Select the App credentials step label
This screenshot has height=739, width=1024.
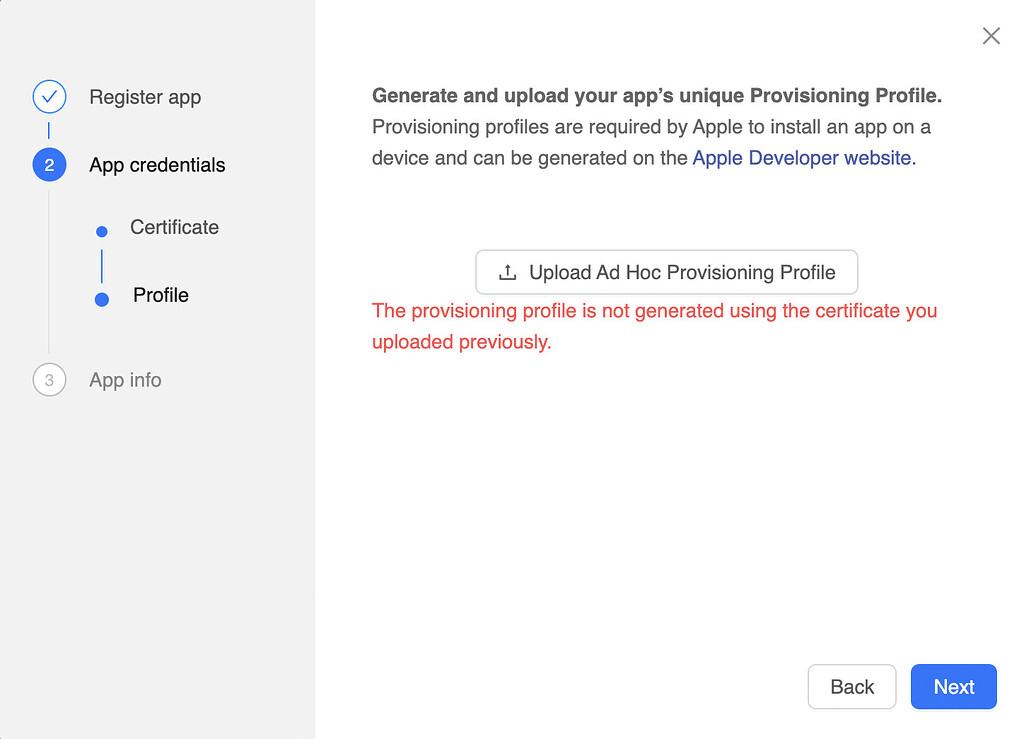[x=157, y=165]
